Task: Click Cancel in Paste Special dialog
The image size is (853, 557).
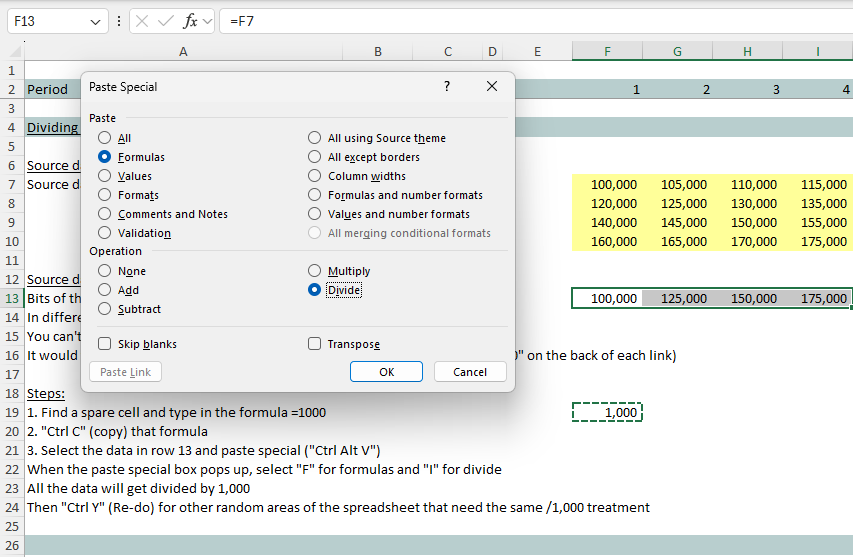Action: pyautogui.click(x=470, y=372)
